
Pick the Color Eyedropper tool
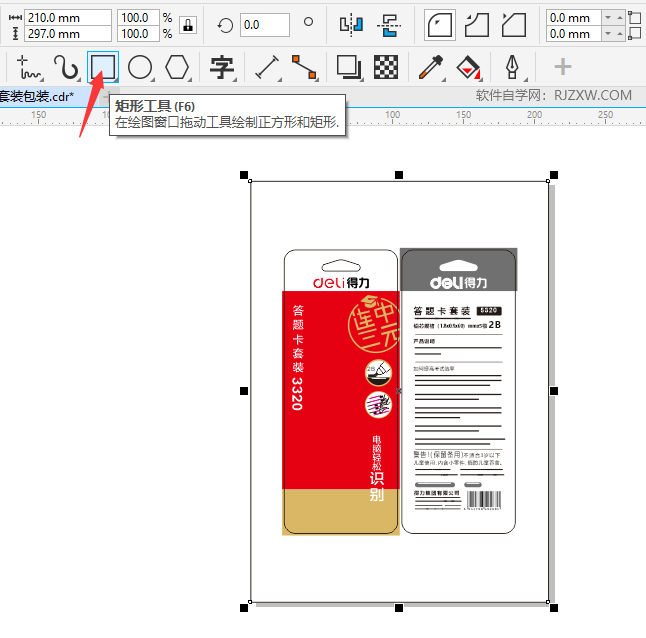[430, 67]
